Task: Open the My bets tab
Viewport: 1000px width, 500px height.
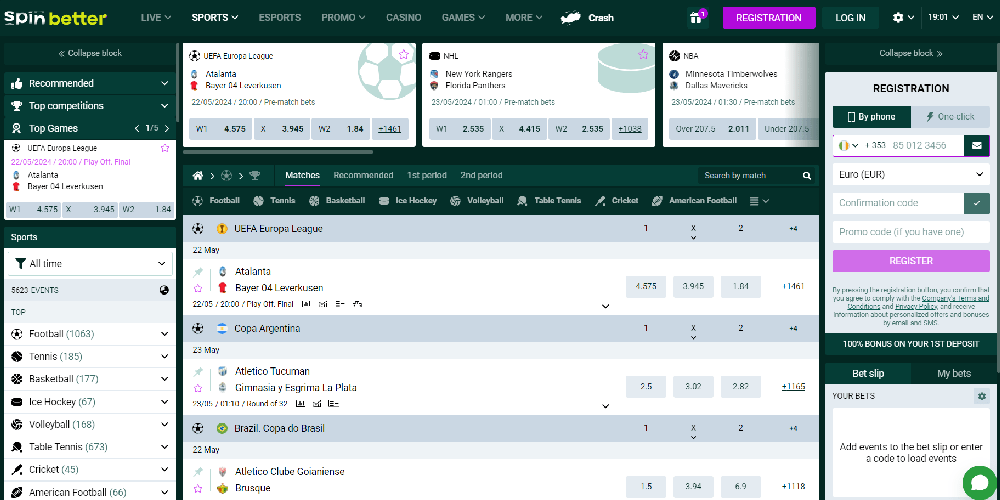Action: [x=953, y=373]
